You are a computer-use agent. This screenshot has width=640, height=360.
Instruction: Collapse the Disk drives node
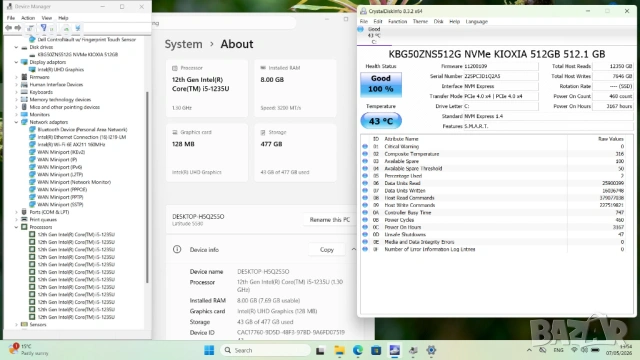(x=16, y=47)
